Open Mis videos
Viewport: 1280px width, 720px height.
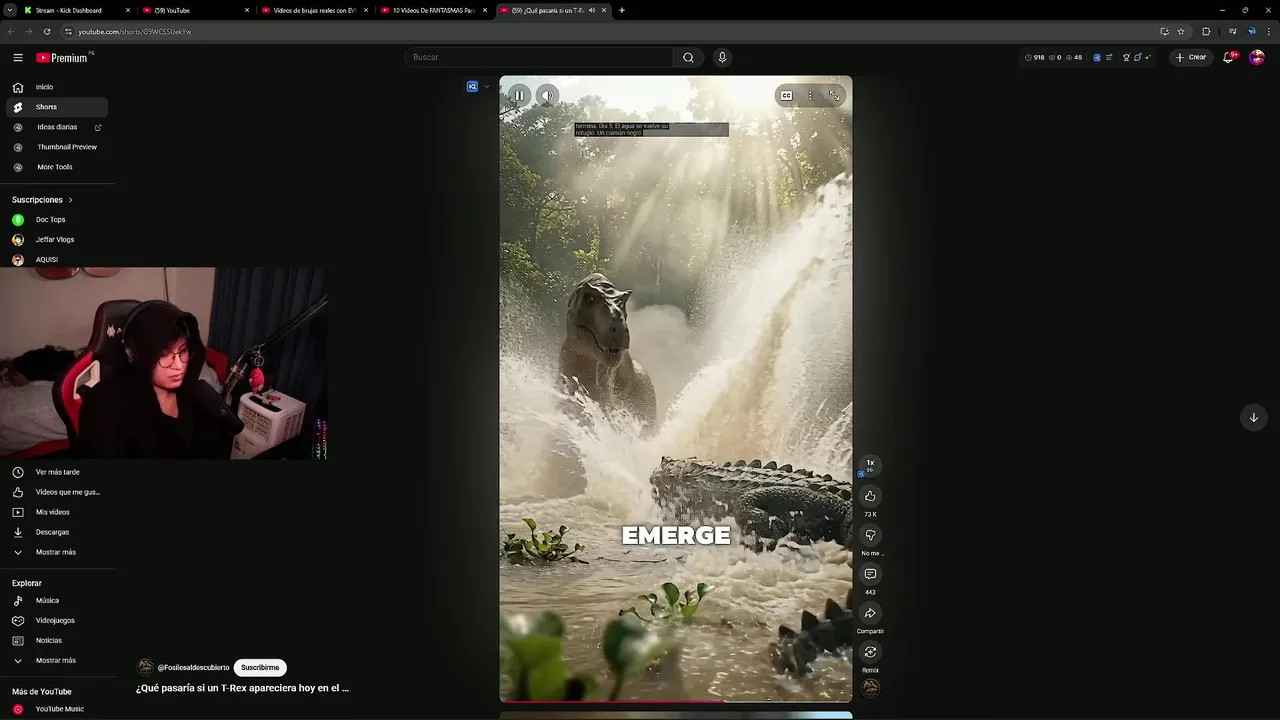coord(57,512)
